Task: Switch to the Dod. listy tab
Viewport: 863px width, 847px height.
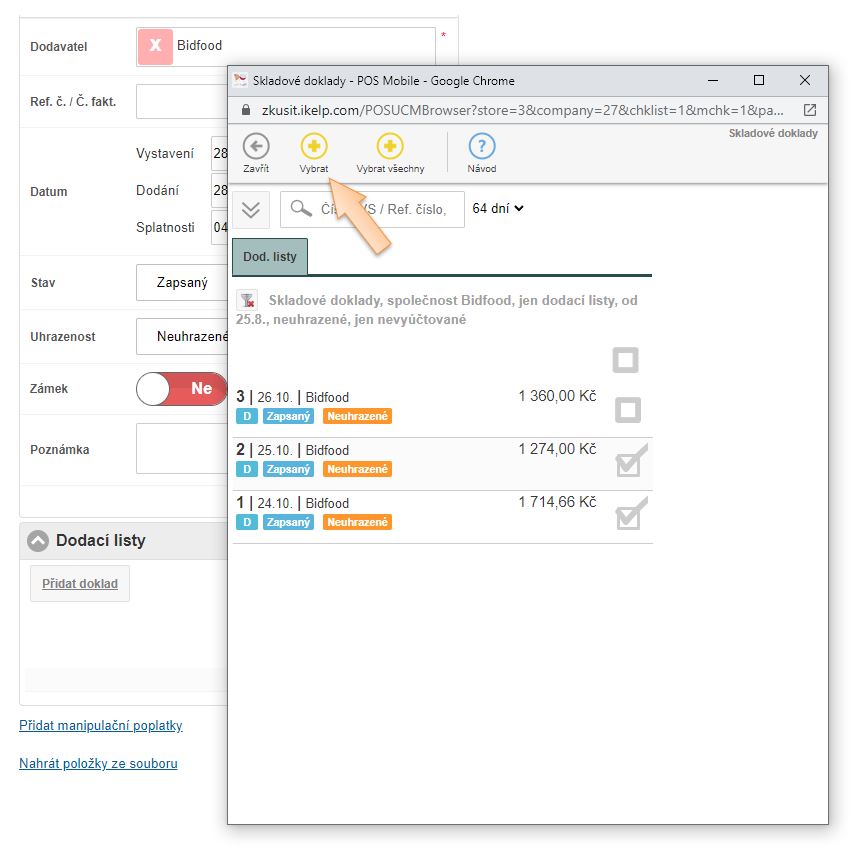Action: pos(270,257)
